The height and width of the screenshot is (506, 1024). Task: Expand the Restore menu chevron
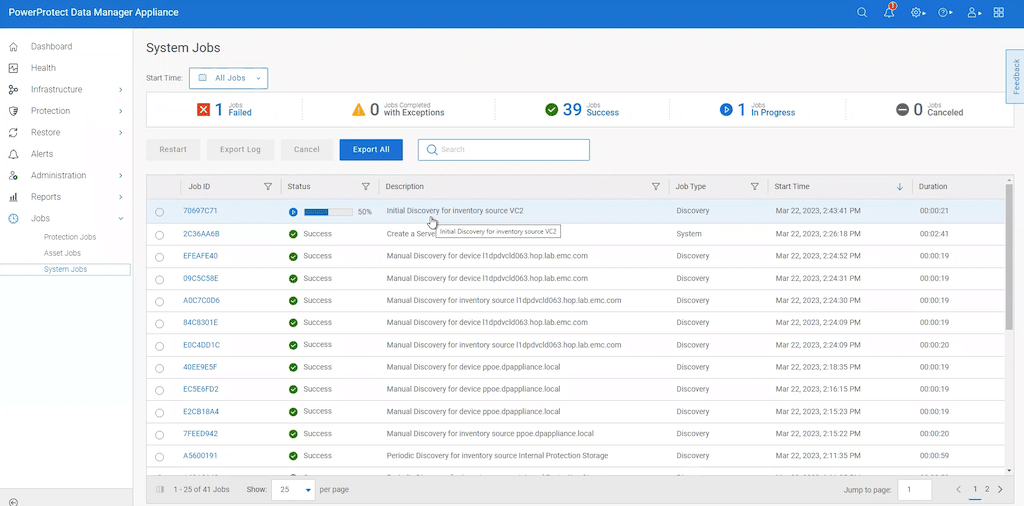point(121,133)
